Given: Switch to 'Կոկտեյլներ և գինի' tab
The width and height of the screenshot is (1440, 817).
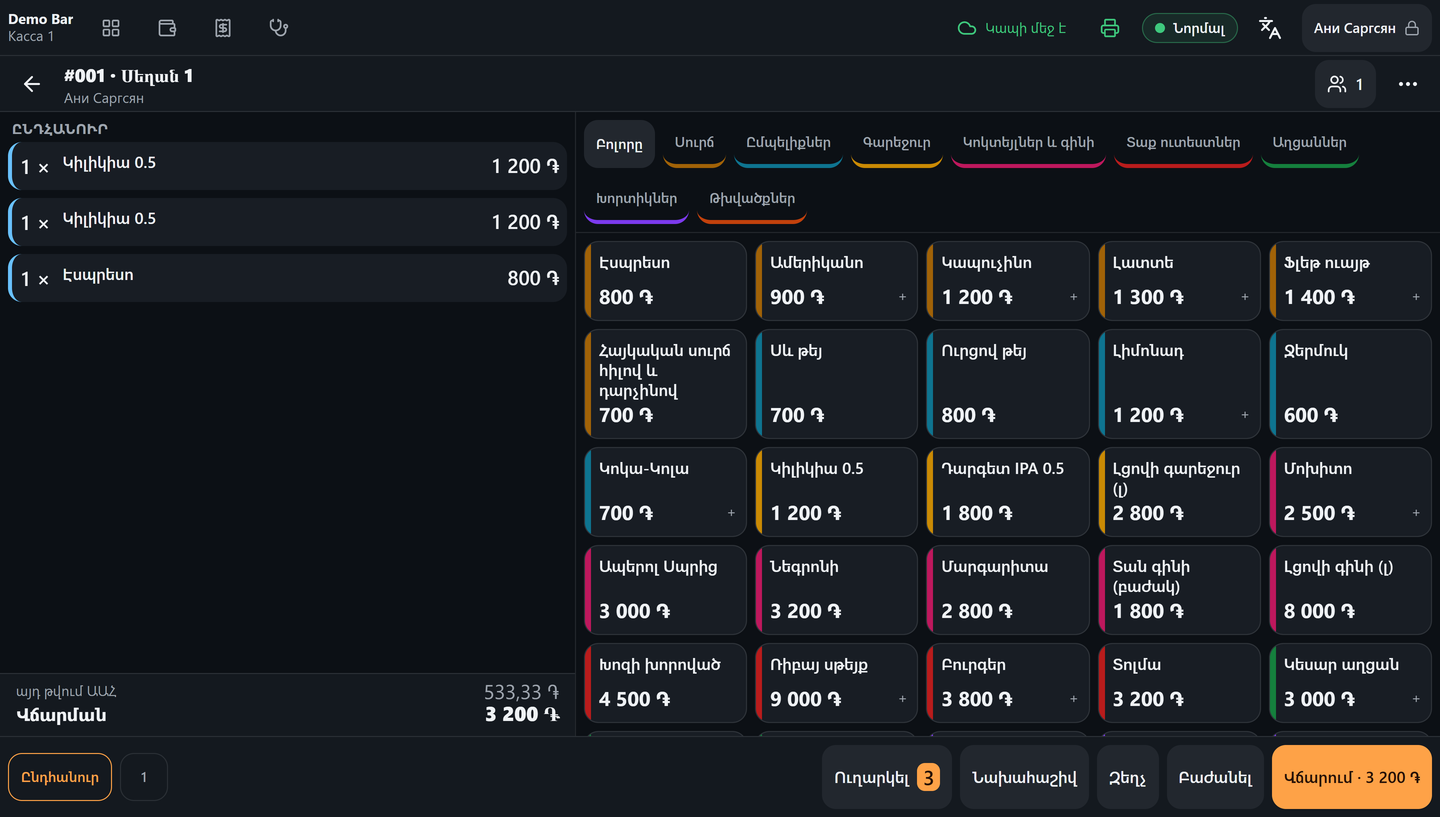Looking at the screenshot, I should pyautogui.click(x=1028, y=143).
